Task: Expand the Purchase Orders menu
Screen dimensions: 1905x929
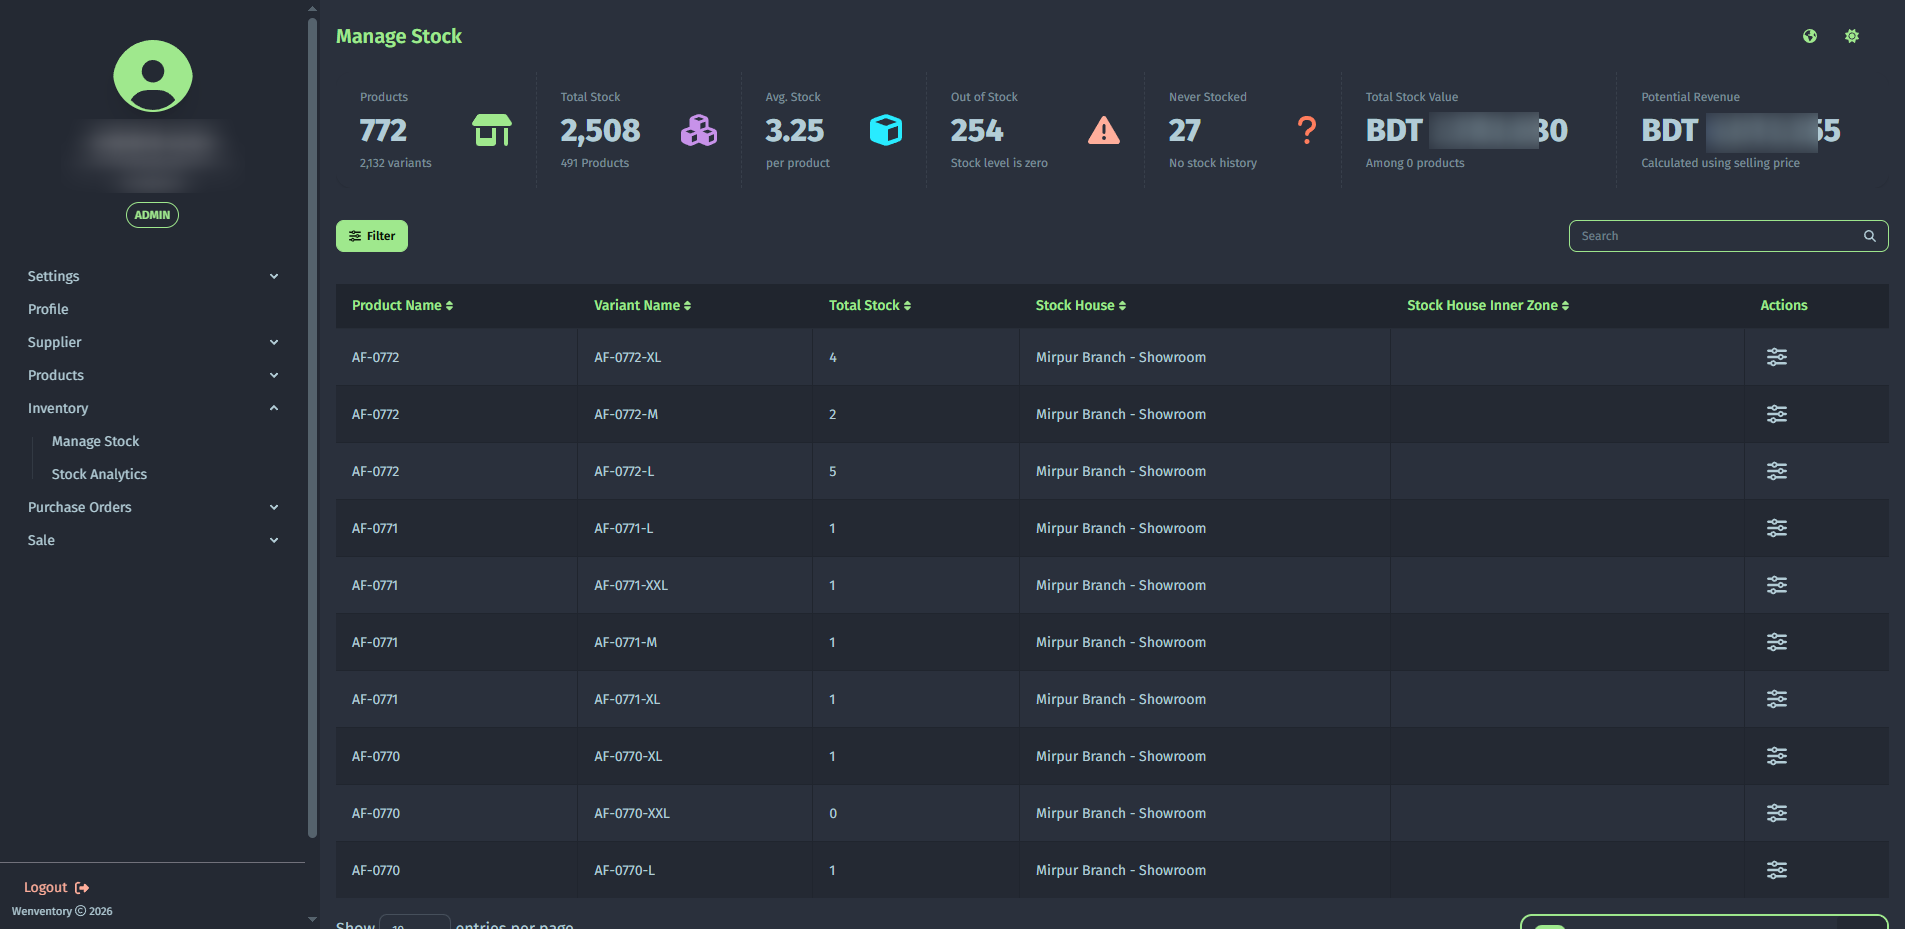Action: [152, 507]
